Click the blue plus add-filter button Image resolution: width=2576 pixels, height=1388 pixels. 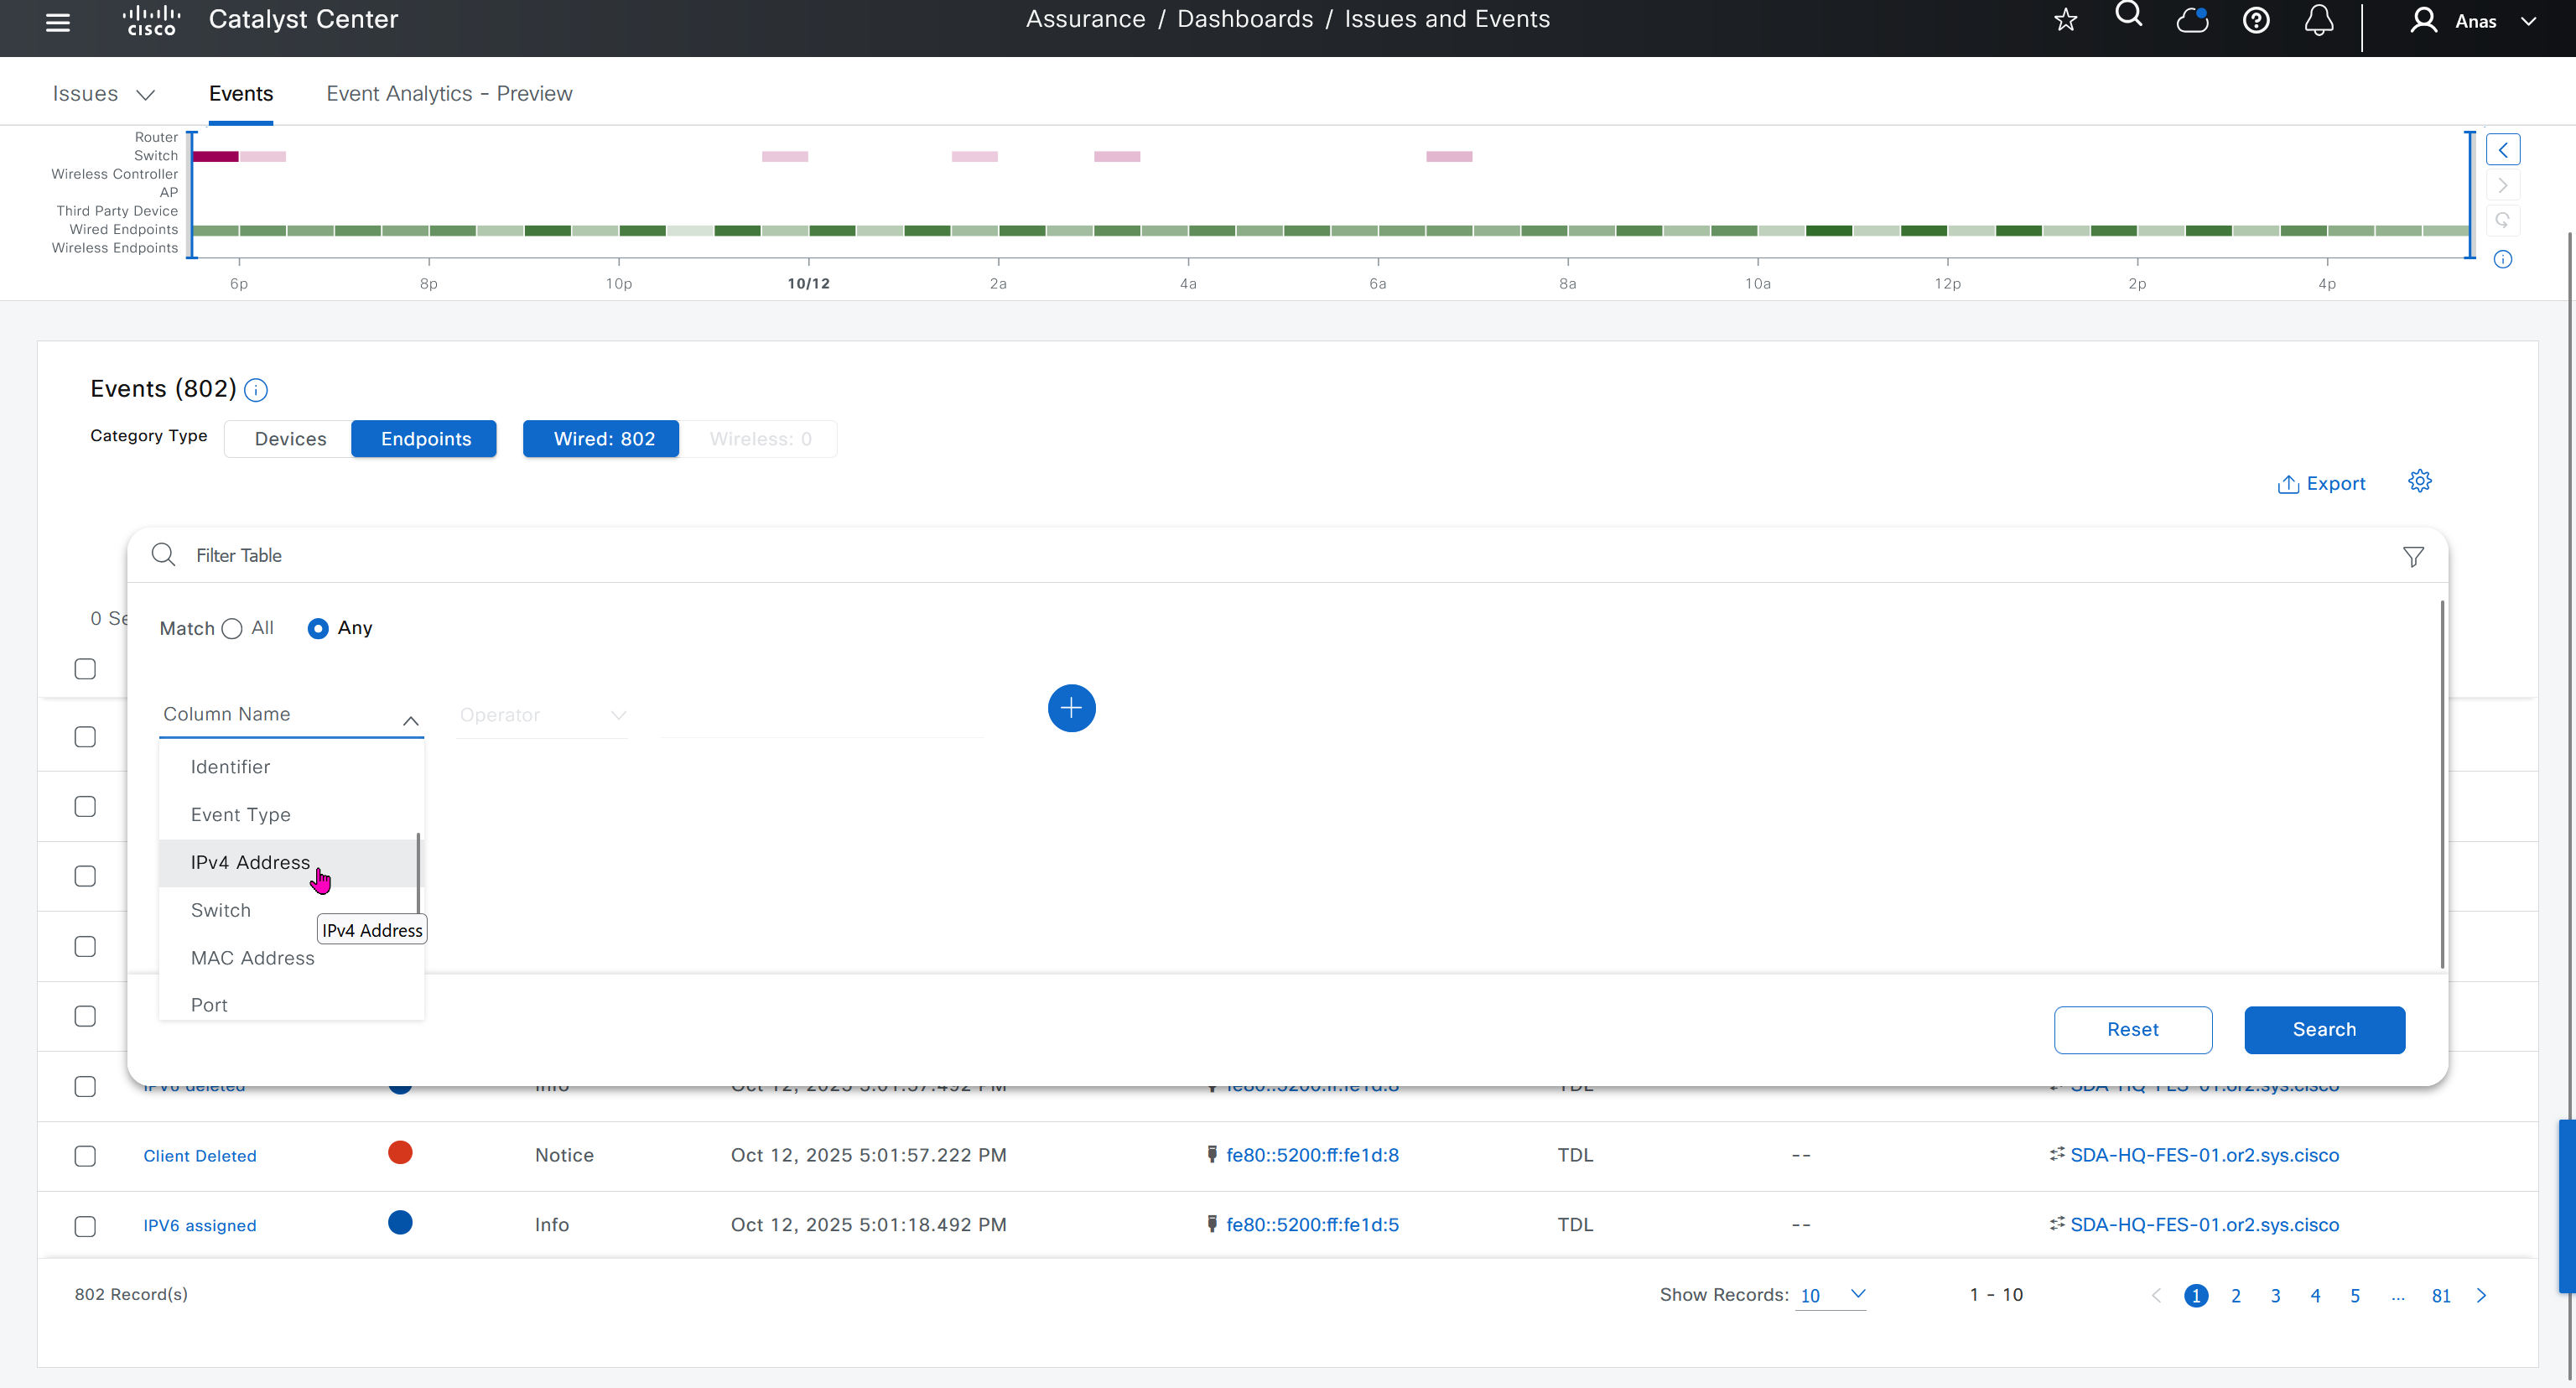coord(1071,708)
